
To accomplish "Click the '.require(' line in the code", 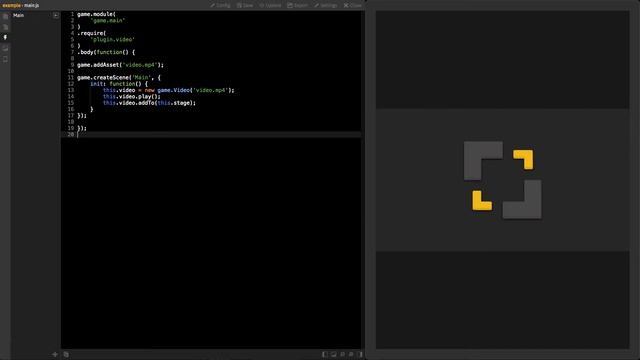I will click(x=91, y=33).
